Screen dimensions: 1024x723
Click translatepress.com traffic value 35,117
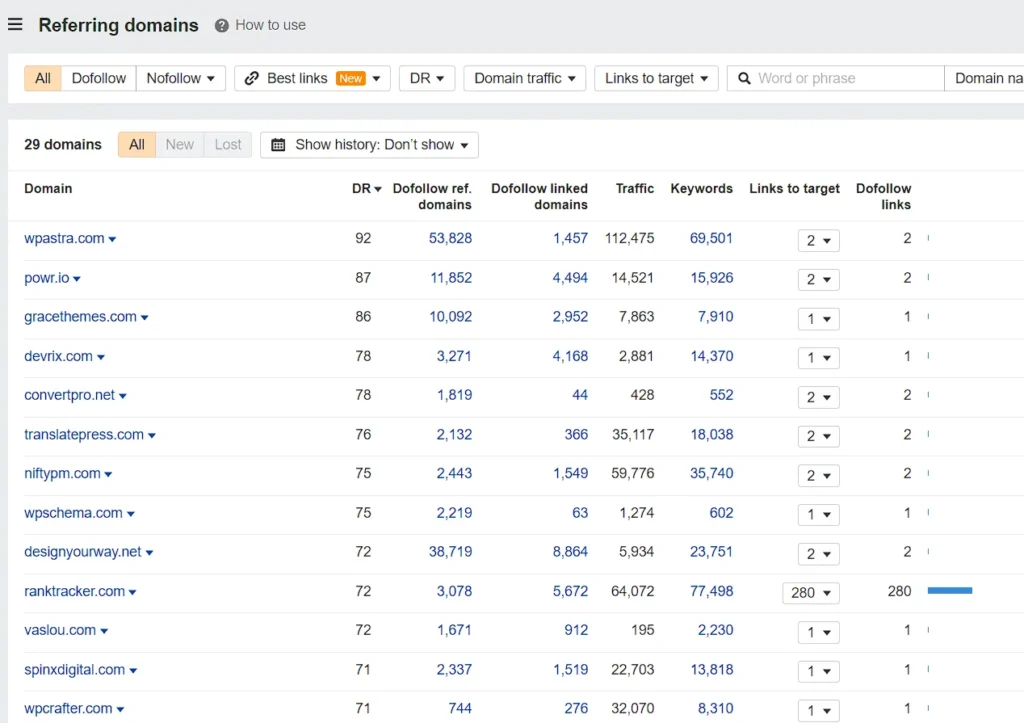click(633, 434)
